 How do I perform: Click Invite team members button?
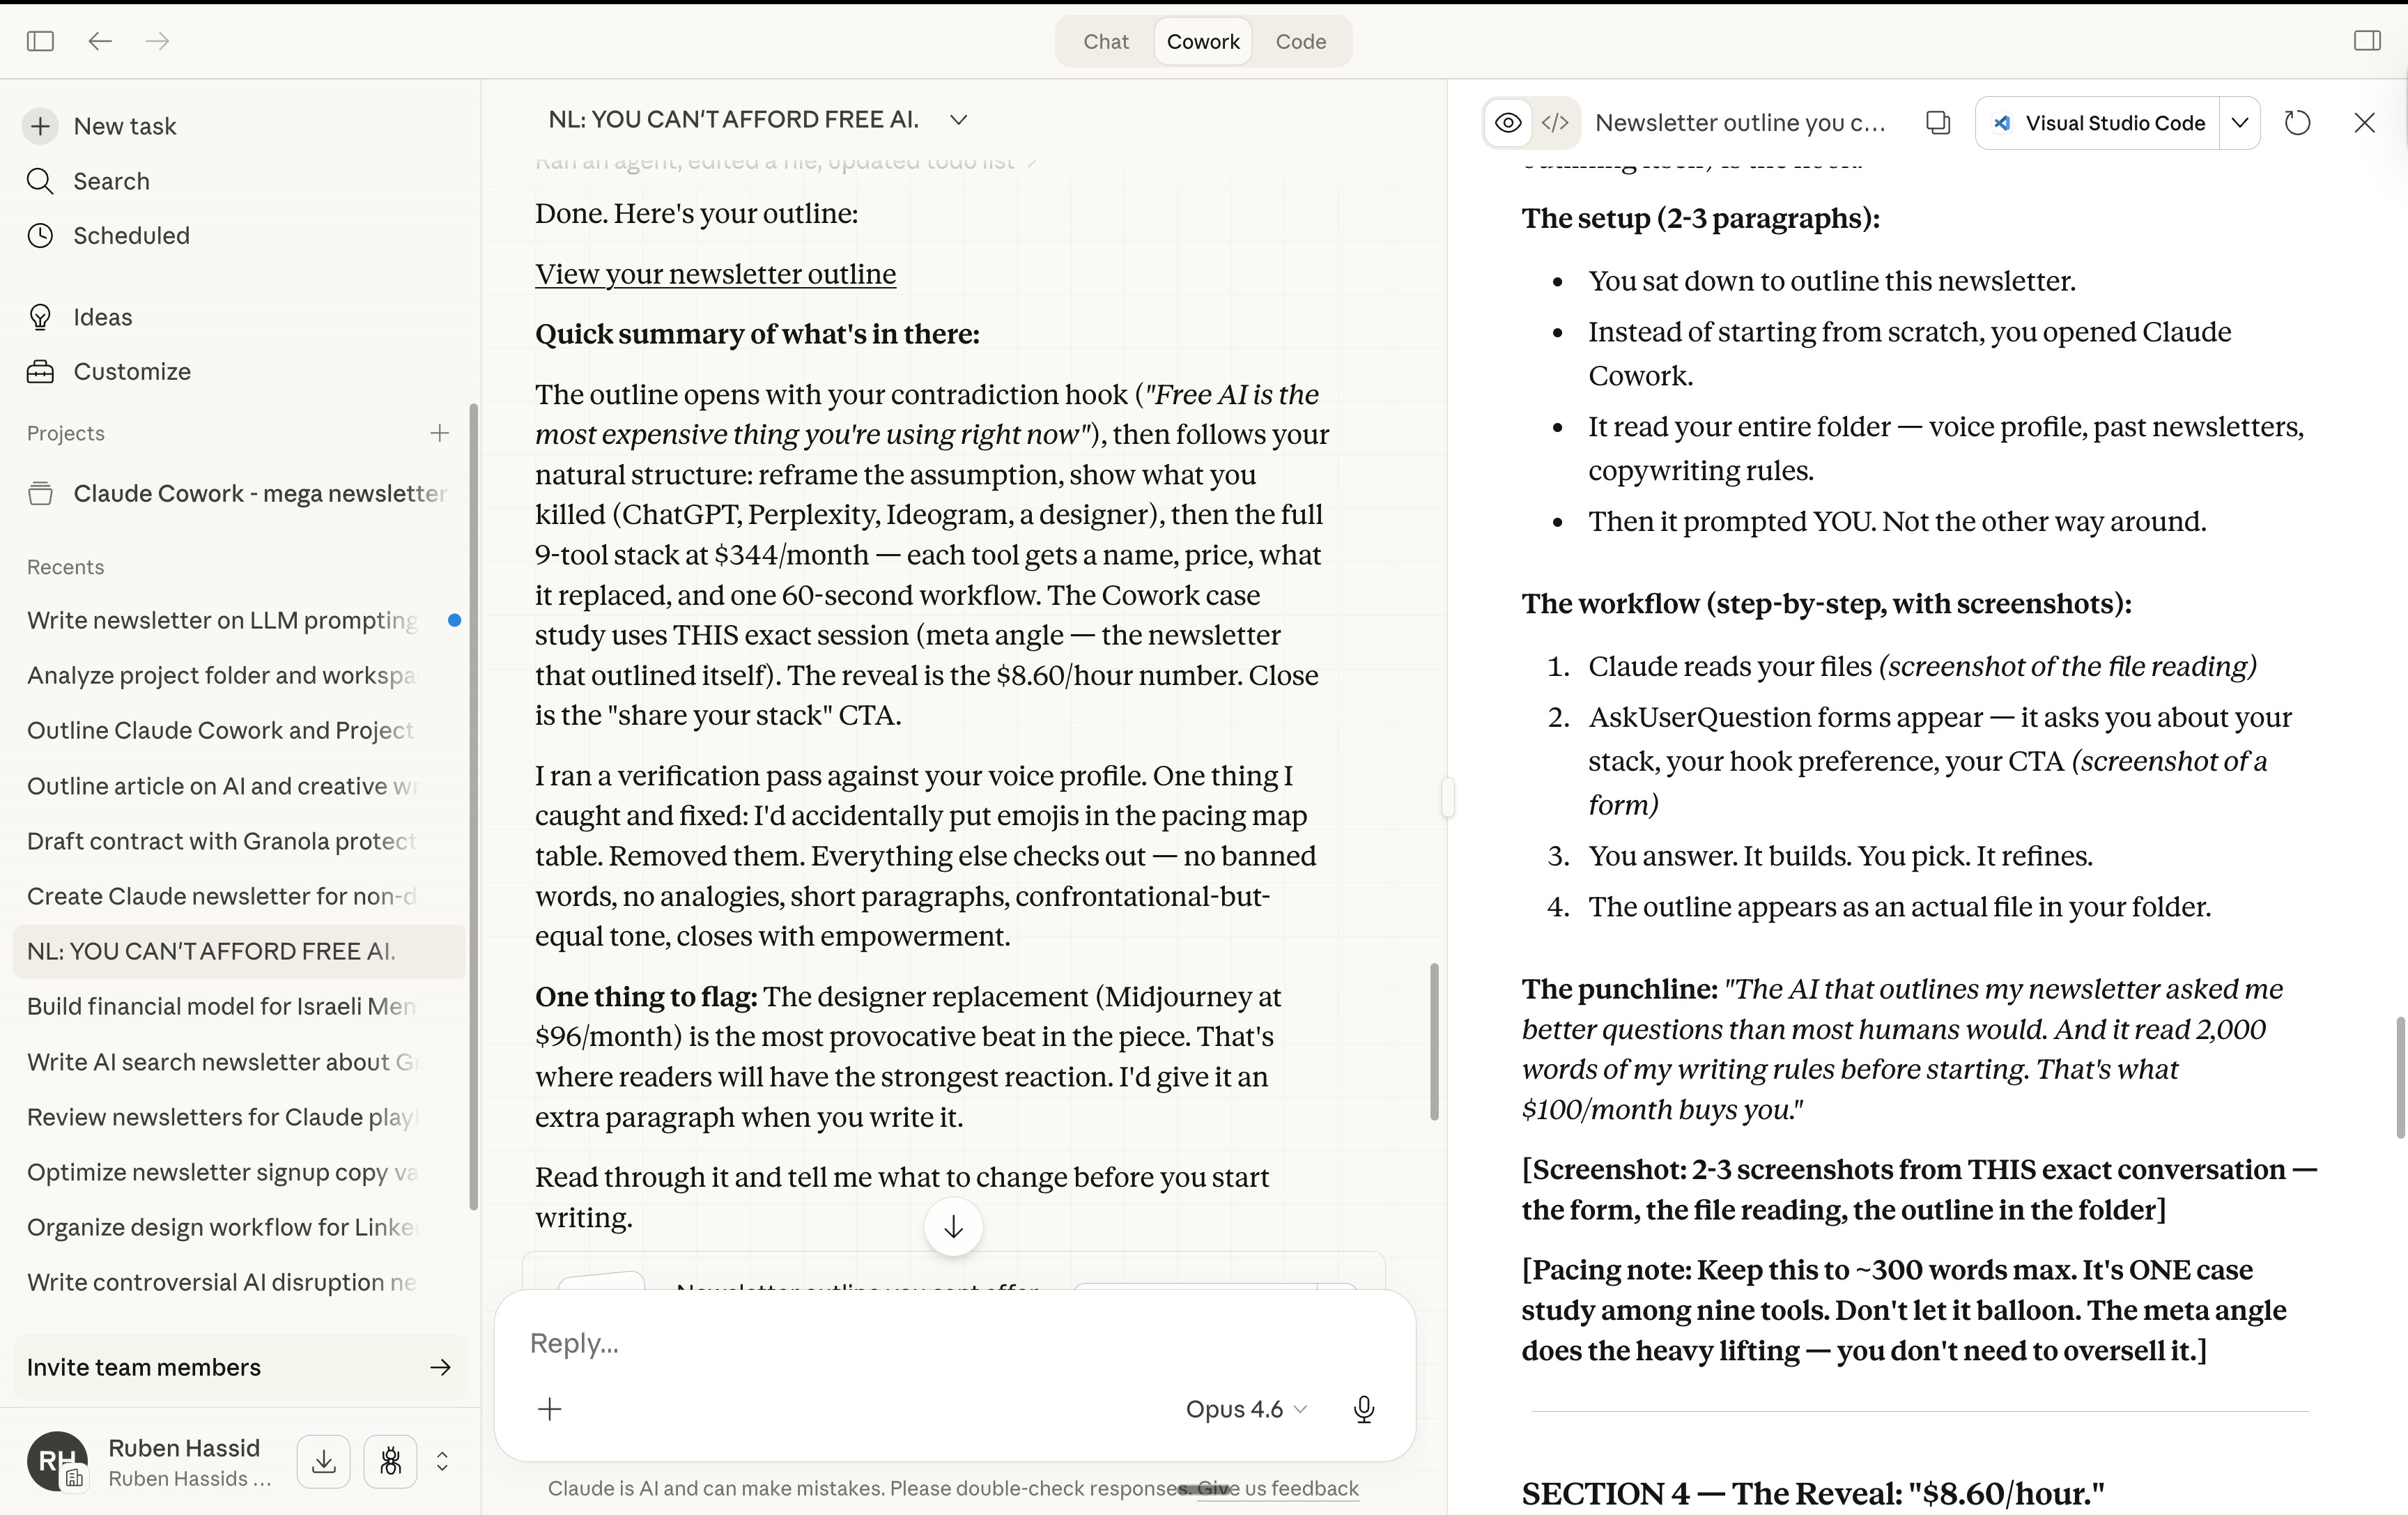[x=239, y=1367]
